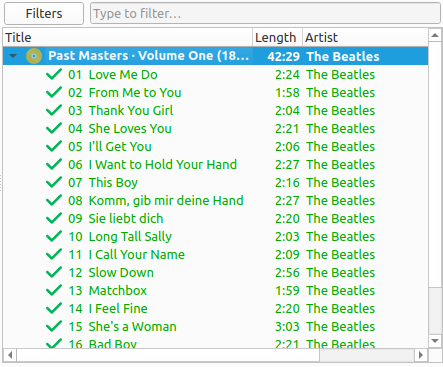Image resolution: width=443 pixels, height=367 pixels.
Task: Click the vertical scrollbar up arrow
Action: pos(435,35)
